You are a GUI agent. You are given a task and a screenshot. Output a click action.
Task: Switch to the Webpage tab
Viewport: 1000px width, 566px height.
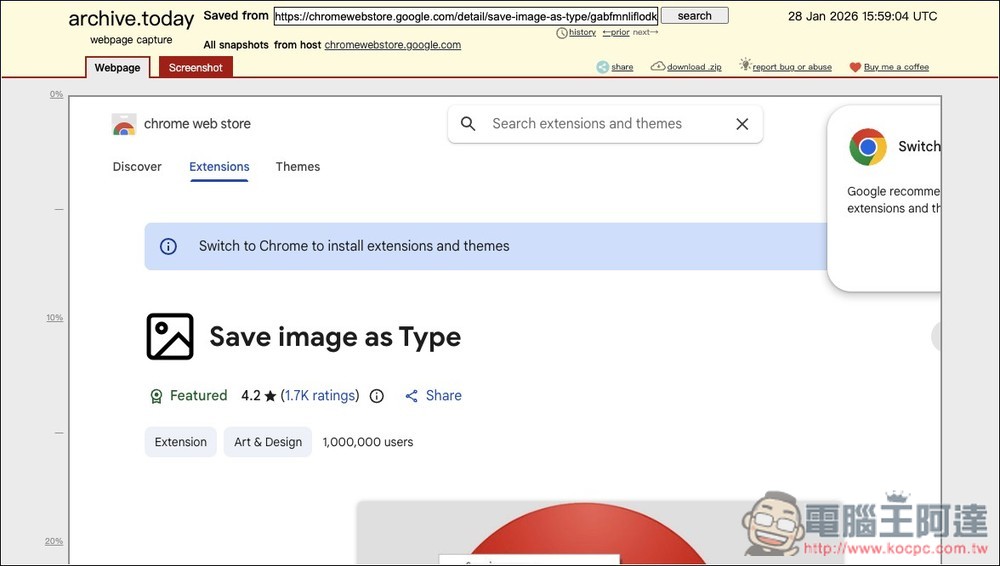(x=117, y=68)
